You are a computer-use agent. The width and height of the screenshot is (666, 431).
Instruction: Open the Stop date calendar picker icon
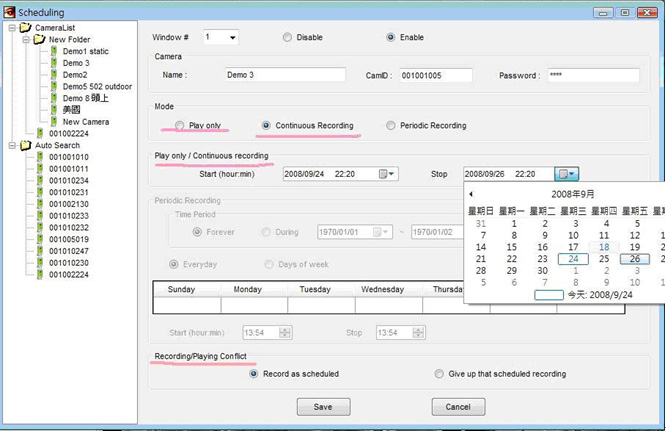pos(568,174)
